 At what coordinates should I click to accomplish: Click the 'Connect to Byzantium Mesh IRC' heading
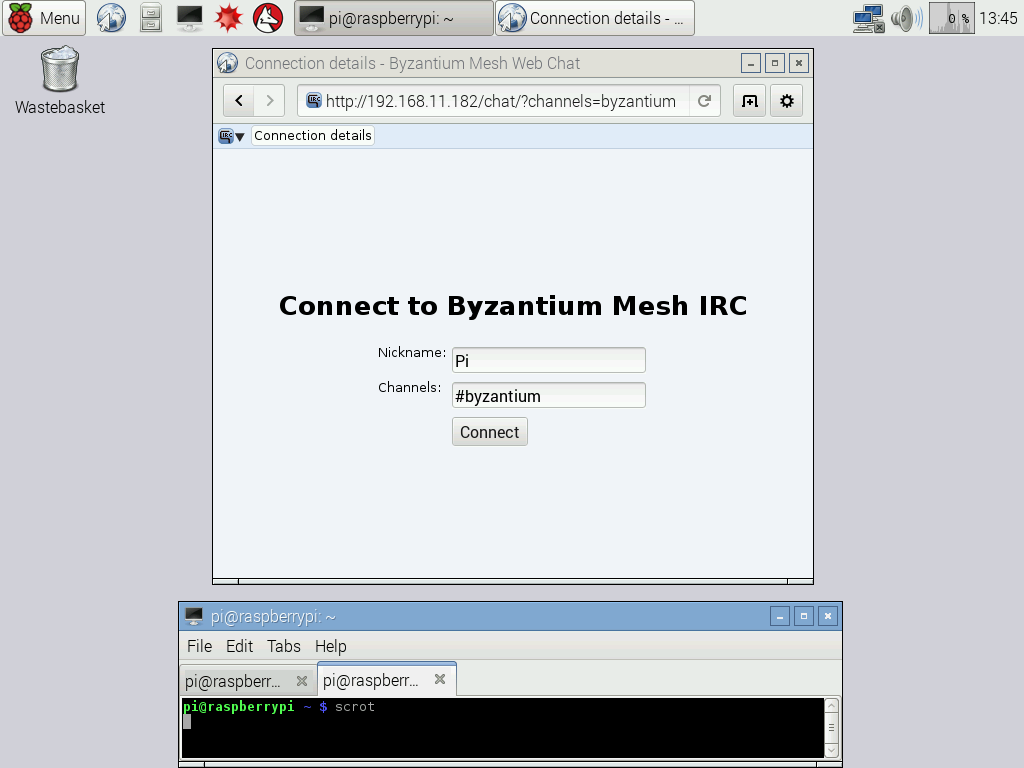513,306
